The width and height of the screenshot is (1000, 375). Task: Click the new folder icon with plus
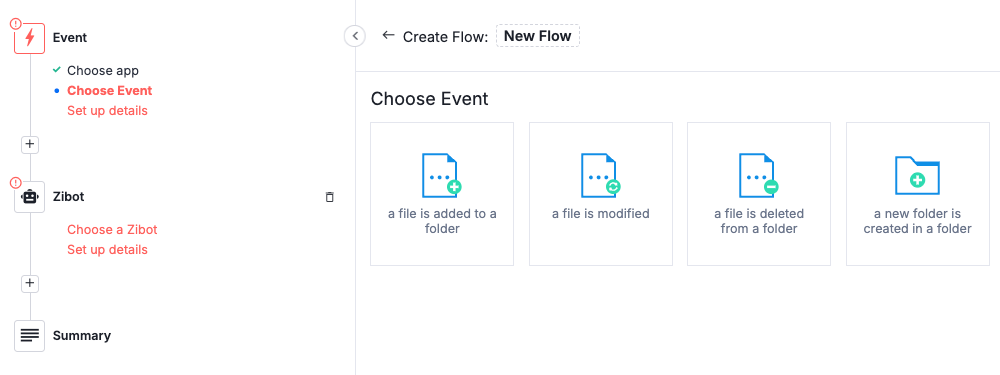918,175
